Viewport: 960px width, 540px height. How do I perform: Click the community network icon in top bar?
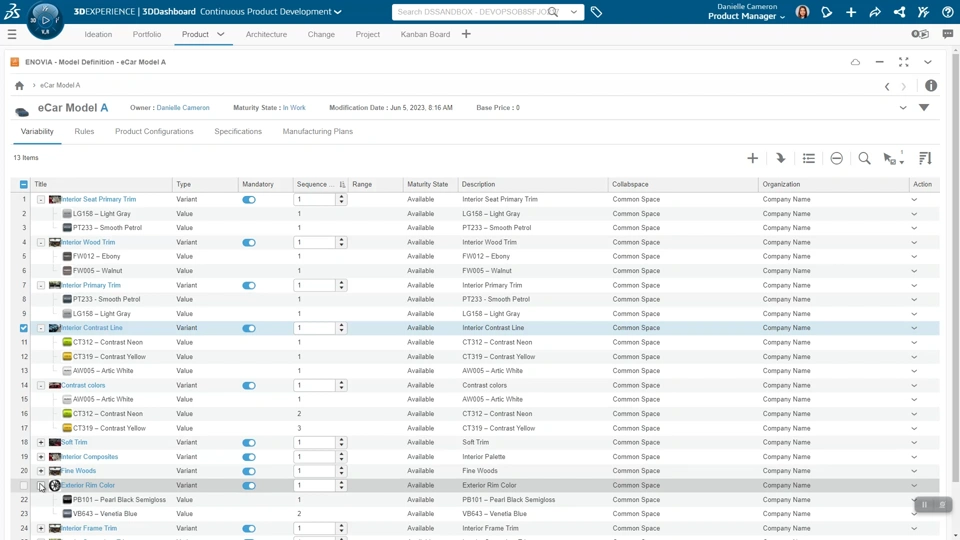point(899,12)
